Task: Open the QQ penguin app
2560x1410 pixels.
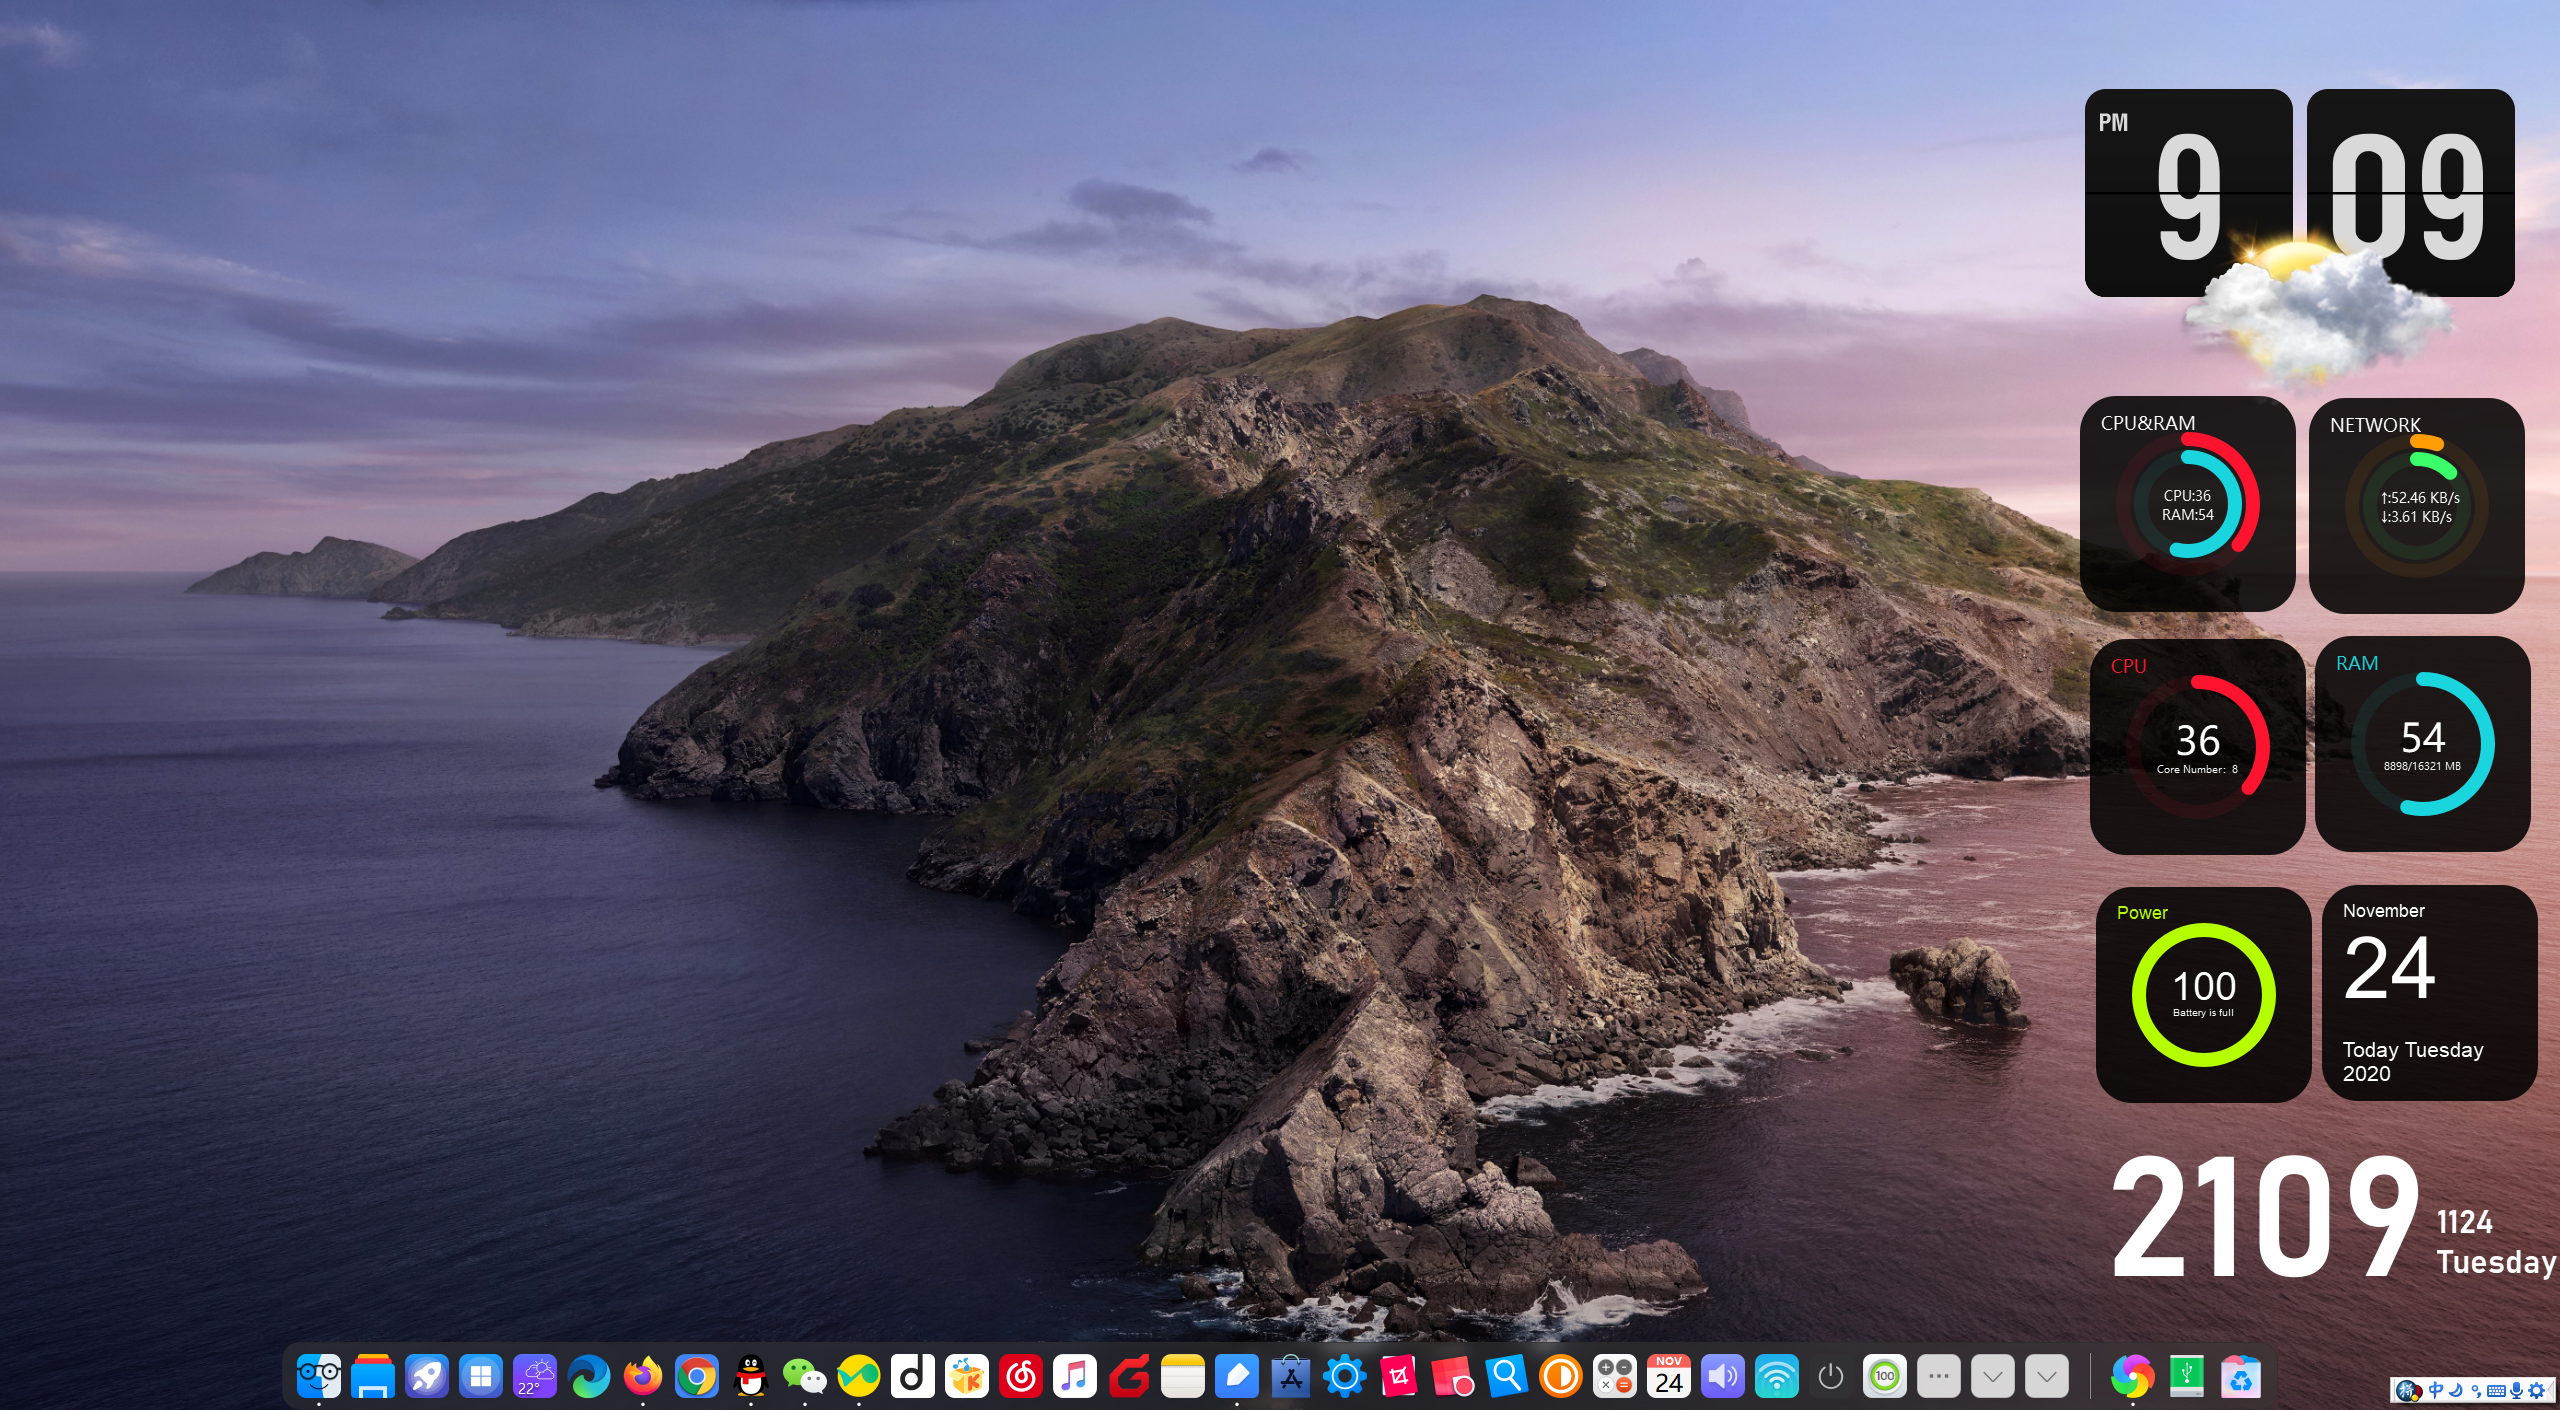Action: [x=750, y=1377]
